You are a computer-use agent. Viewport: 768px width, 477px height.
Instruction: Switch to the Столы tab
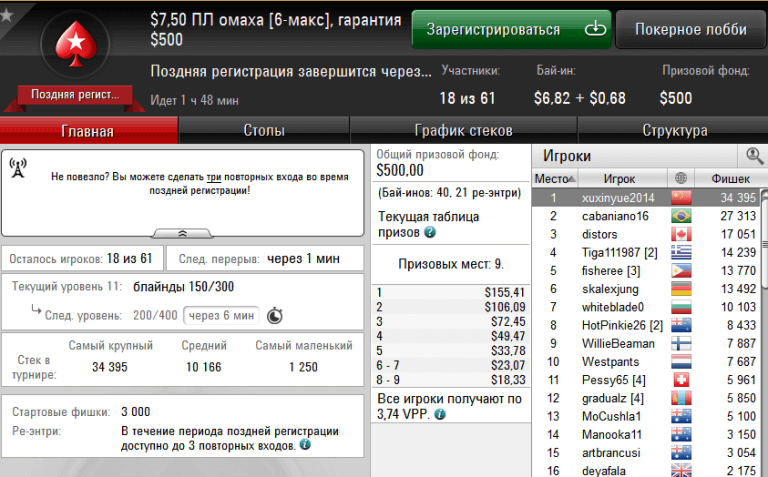point(264,131)
